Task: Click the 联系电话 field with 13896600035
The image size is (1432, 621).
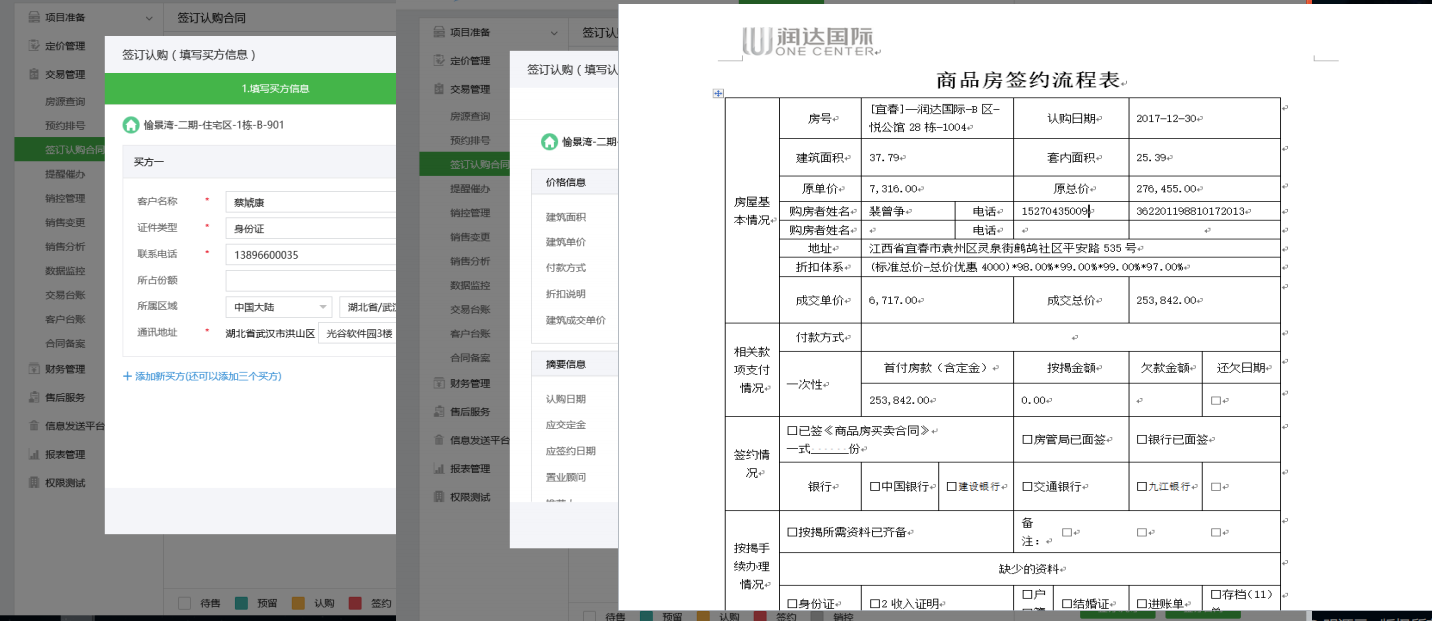Action: 311,255
